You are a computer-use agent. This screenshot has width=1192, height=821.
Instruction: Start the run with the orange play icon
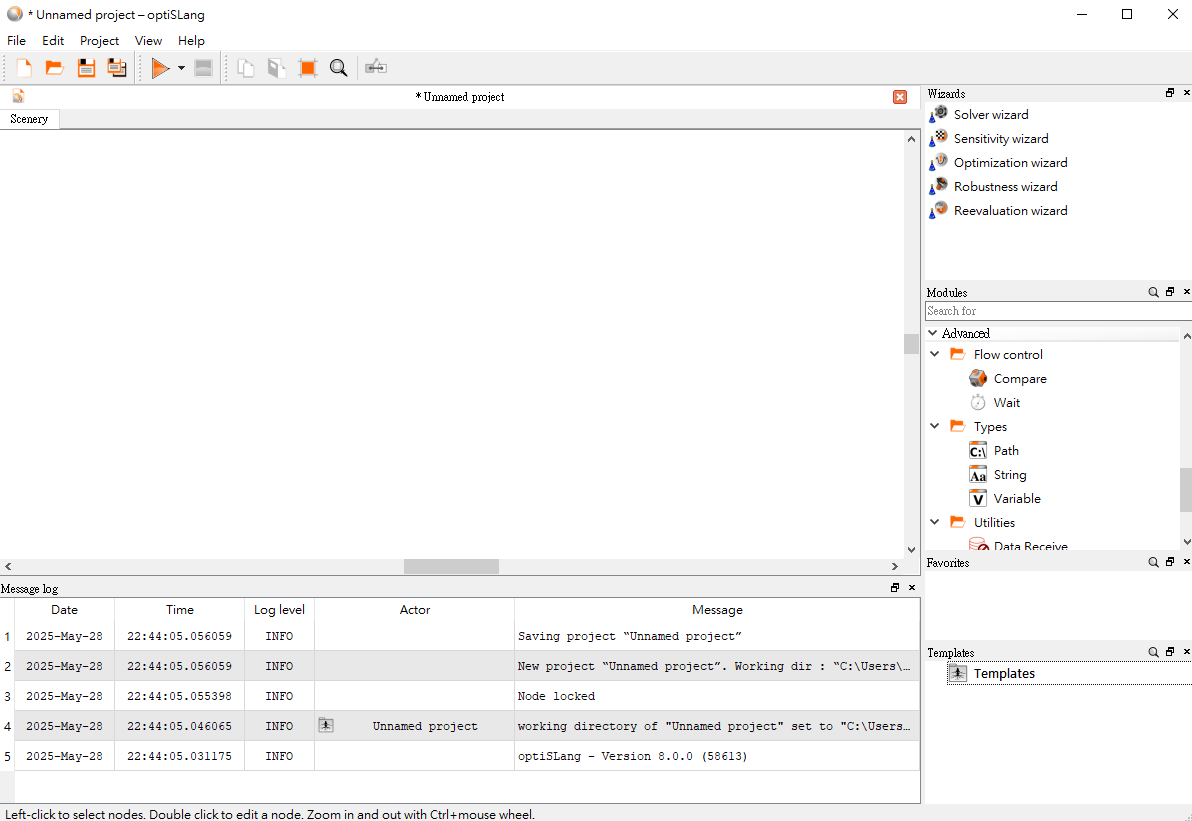coord(160,68)
